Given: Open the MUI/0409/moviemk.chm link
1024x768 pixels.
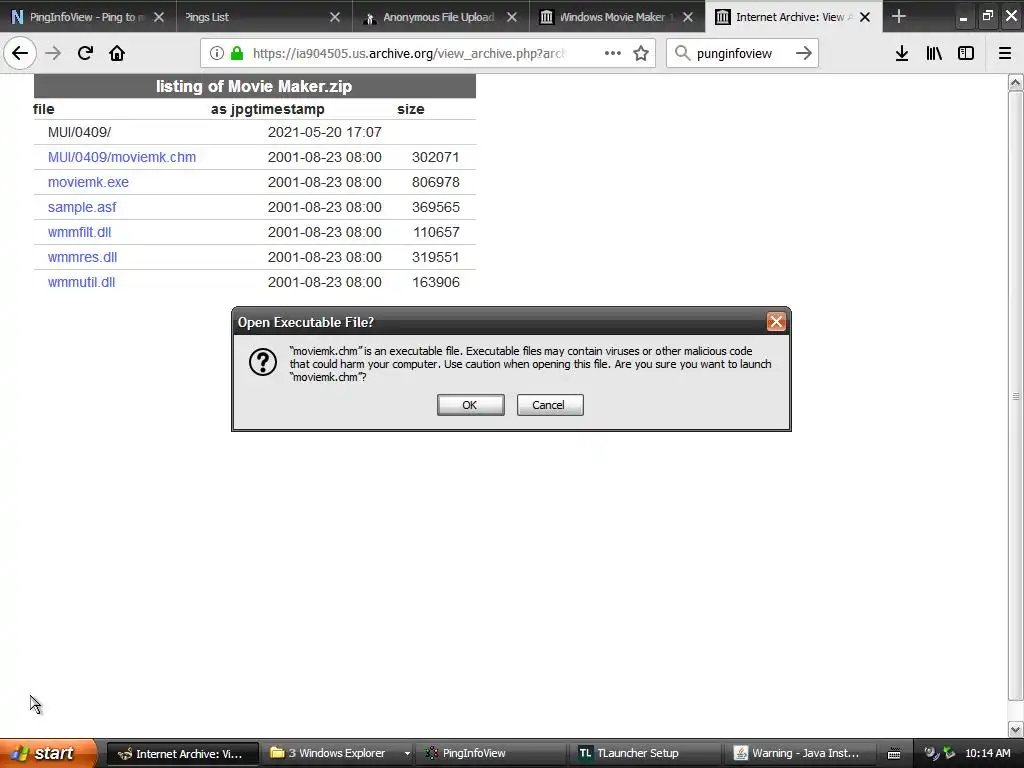Looking at the screenshot, I should point(121,157).
